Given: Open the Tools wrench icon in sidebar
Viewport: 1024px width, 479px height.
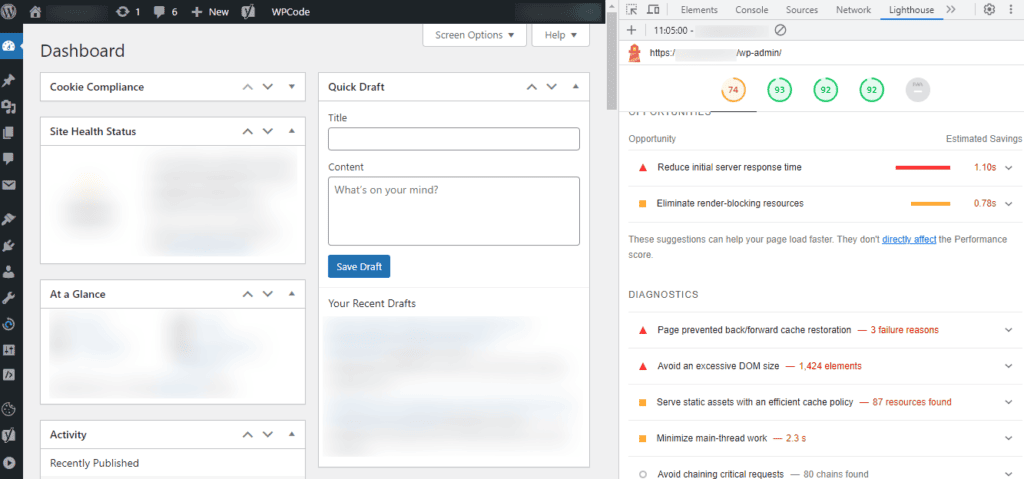Looking at the screenshot, I should pos(9,297).
